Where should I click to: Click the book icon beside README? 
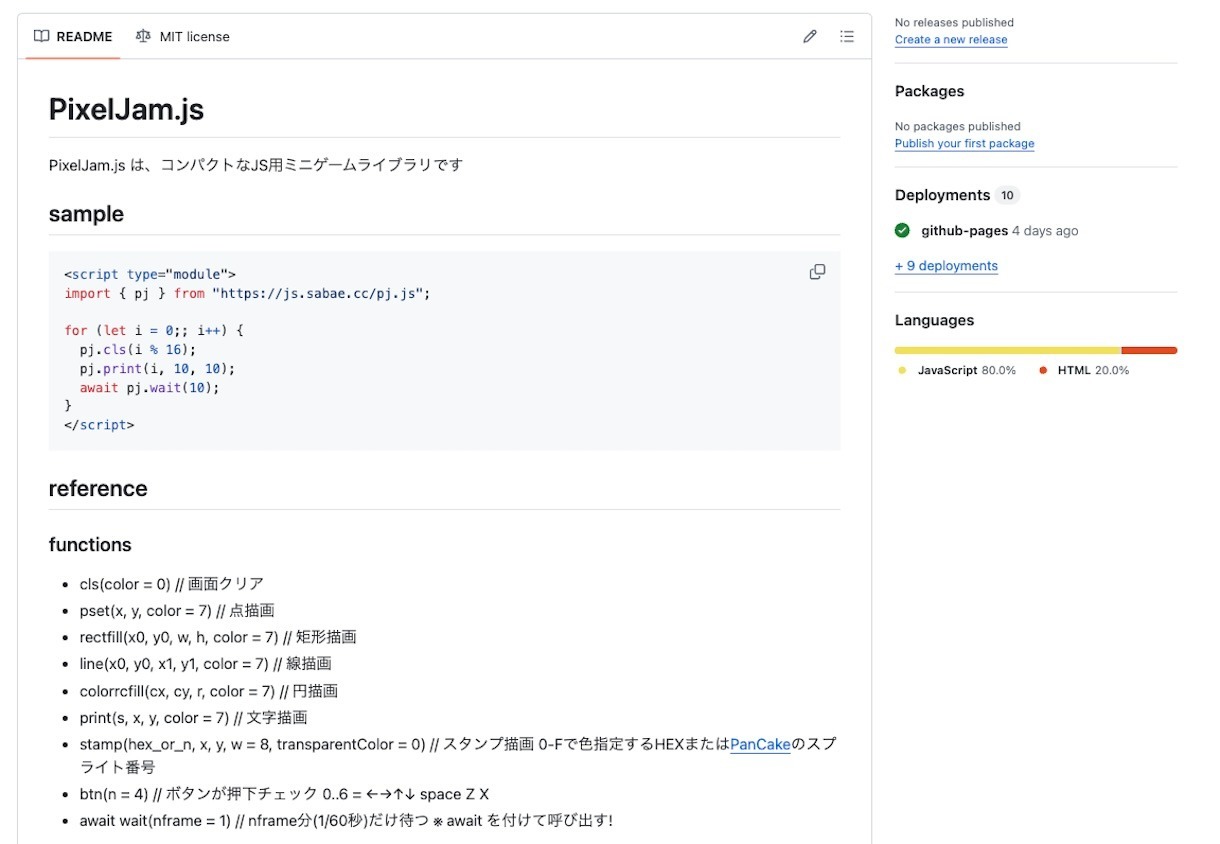tap(41, 37)
